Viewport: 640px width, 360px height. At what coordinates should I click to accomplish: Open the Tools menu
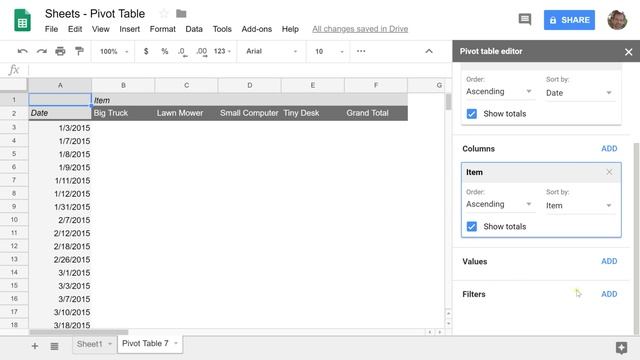(222, 29)
